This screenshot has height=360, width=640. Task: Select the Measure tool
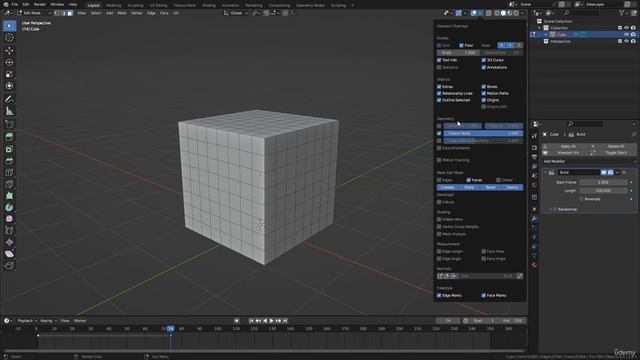[9, 111]
